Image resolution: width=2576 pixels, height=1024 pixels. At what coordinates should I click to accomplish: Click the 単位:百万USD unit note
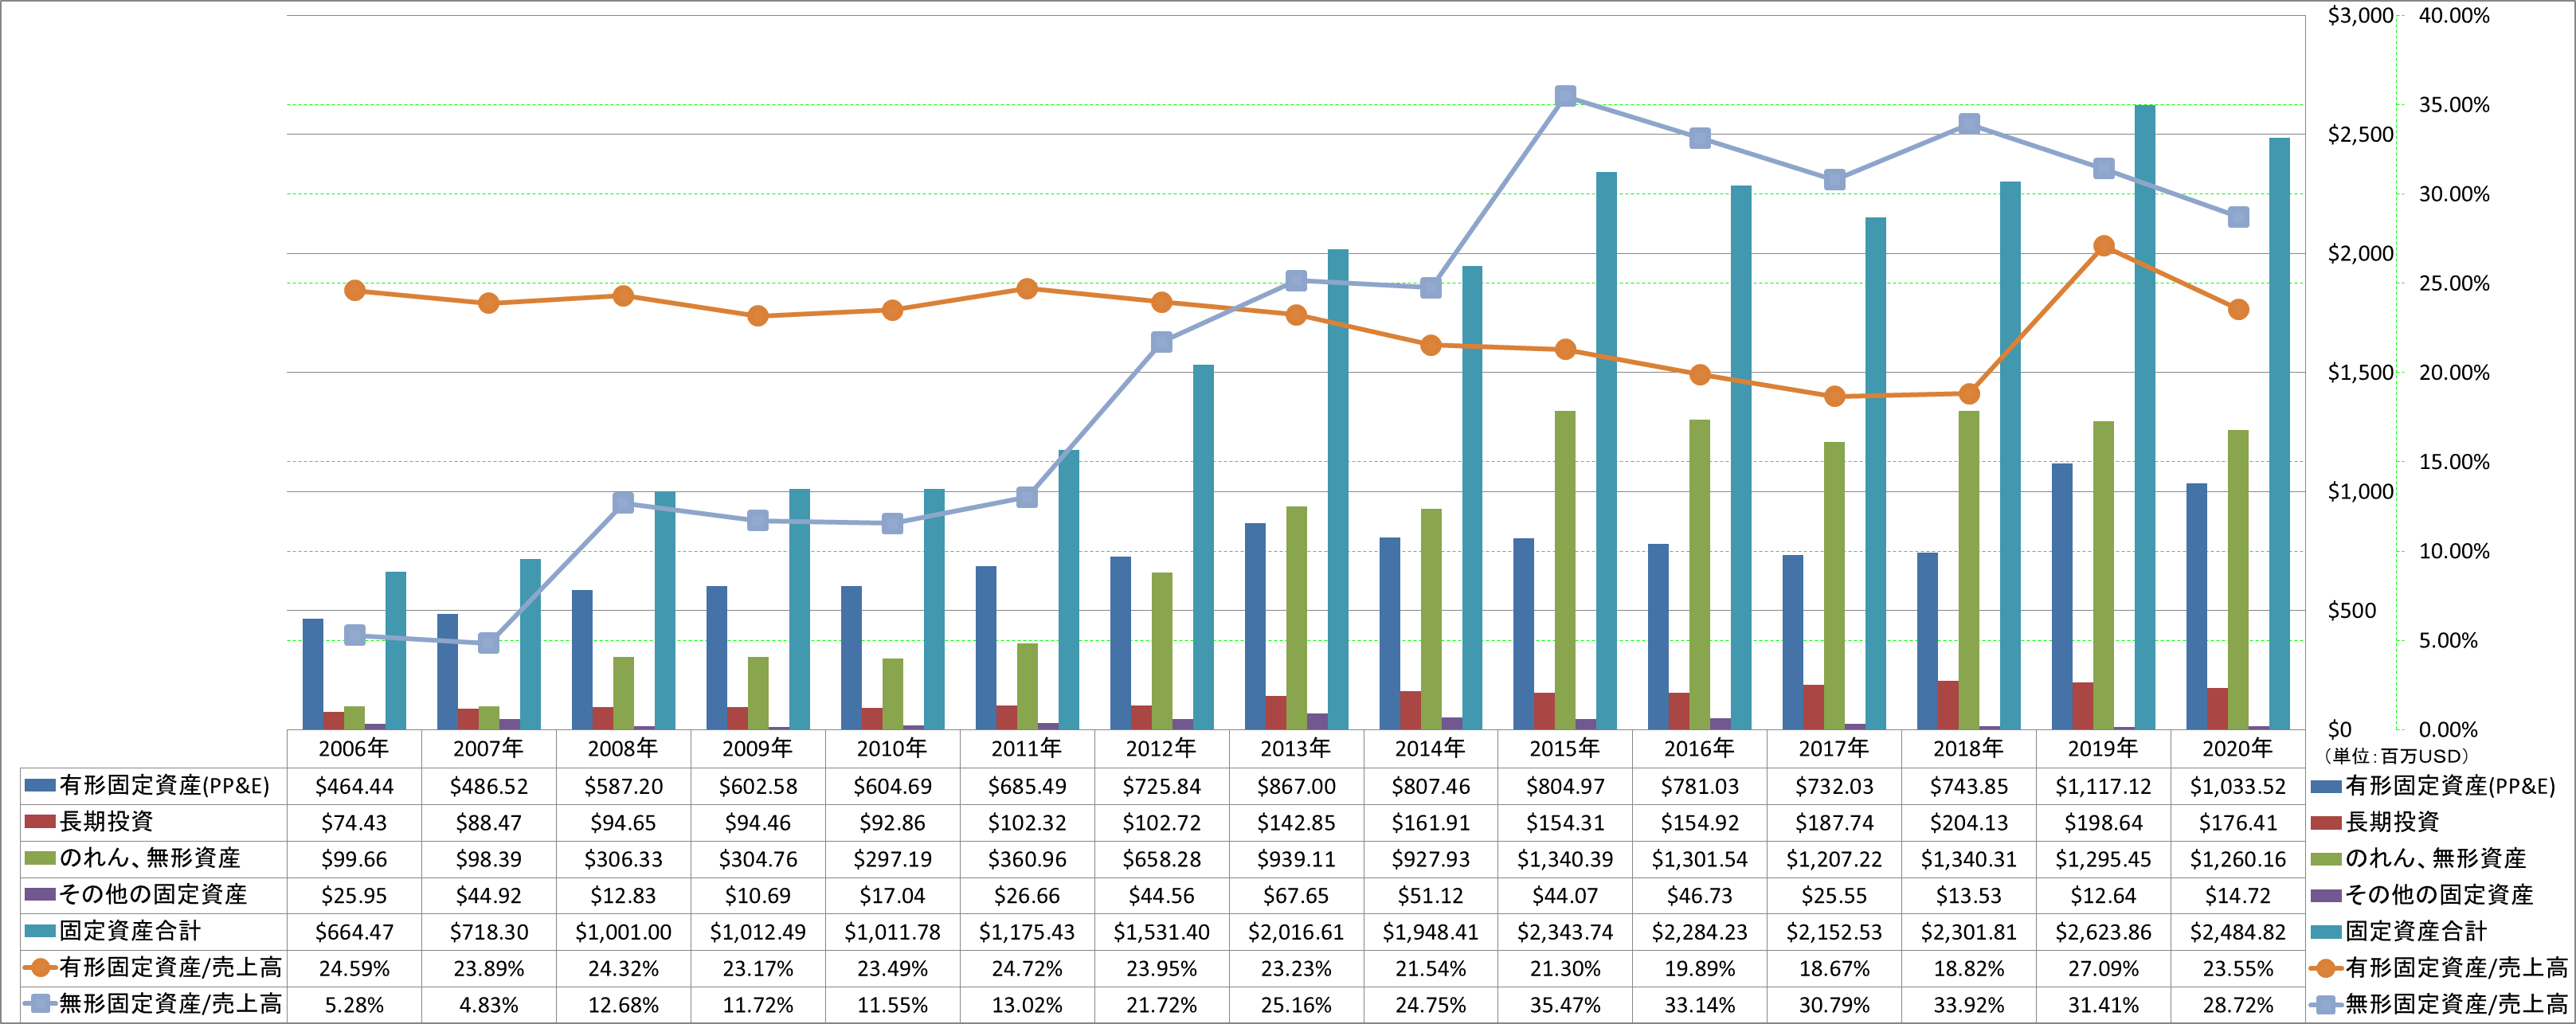tap(2396, 756)
